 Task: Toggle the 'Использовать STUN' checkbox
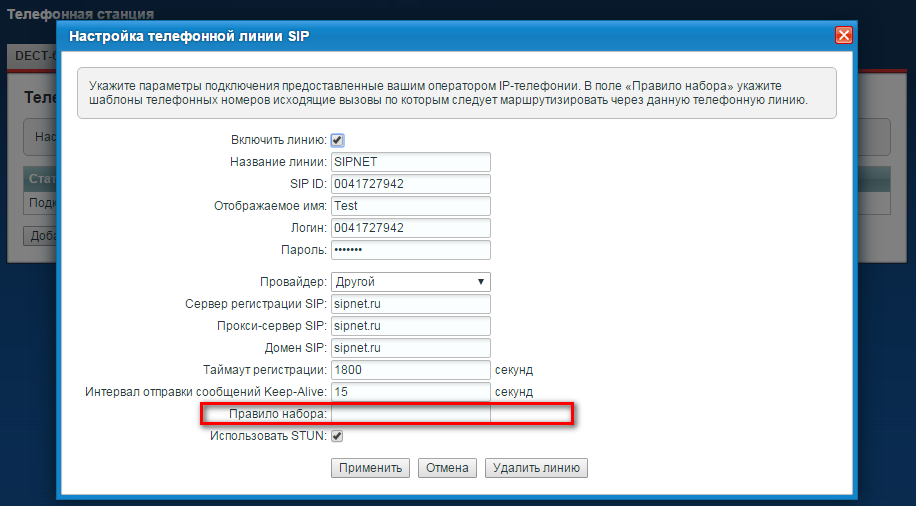338,436
